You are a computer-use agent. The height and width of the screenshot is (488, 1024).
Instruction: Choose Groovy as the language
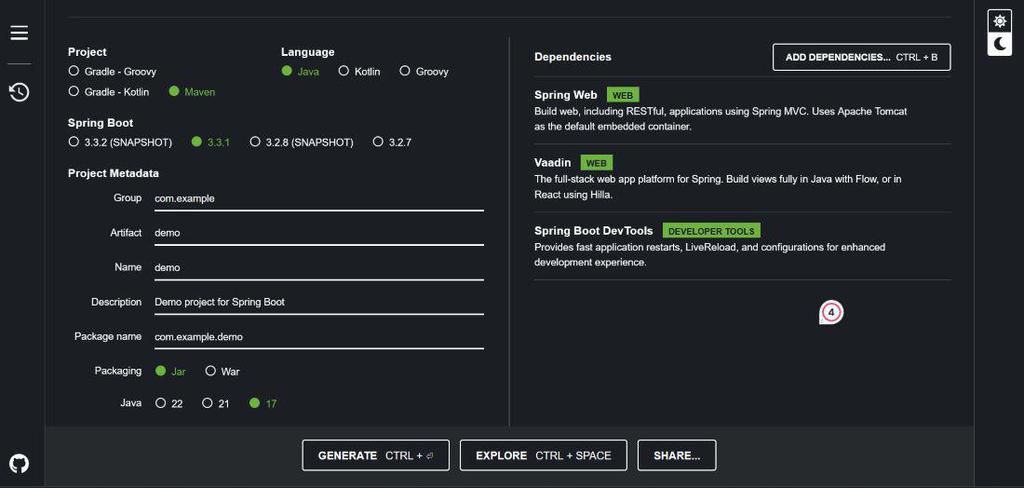coord(424,71)
